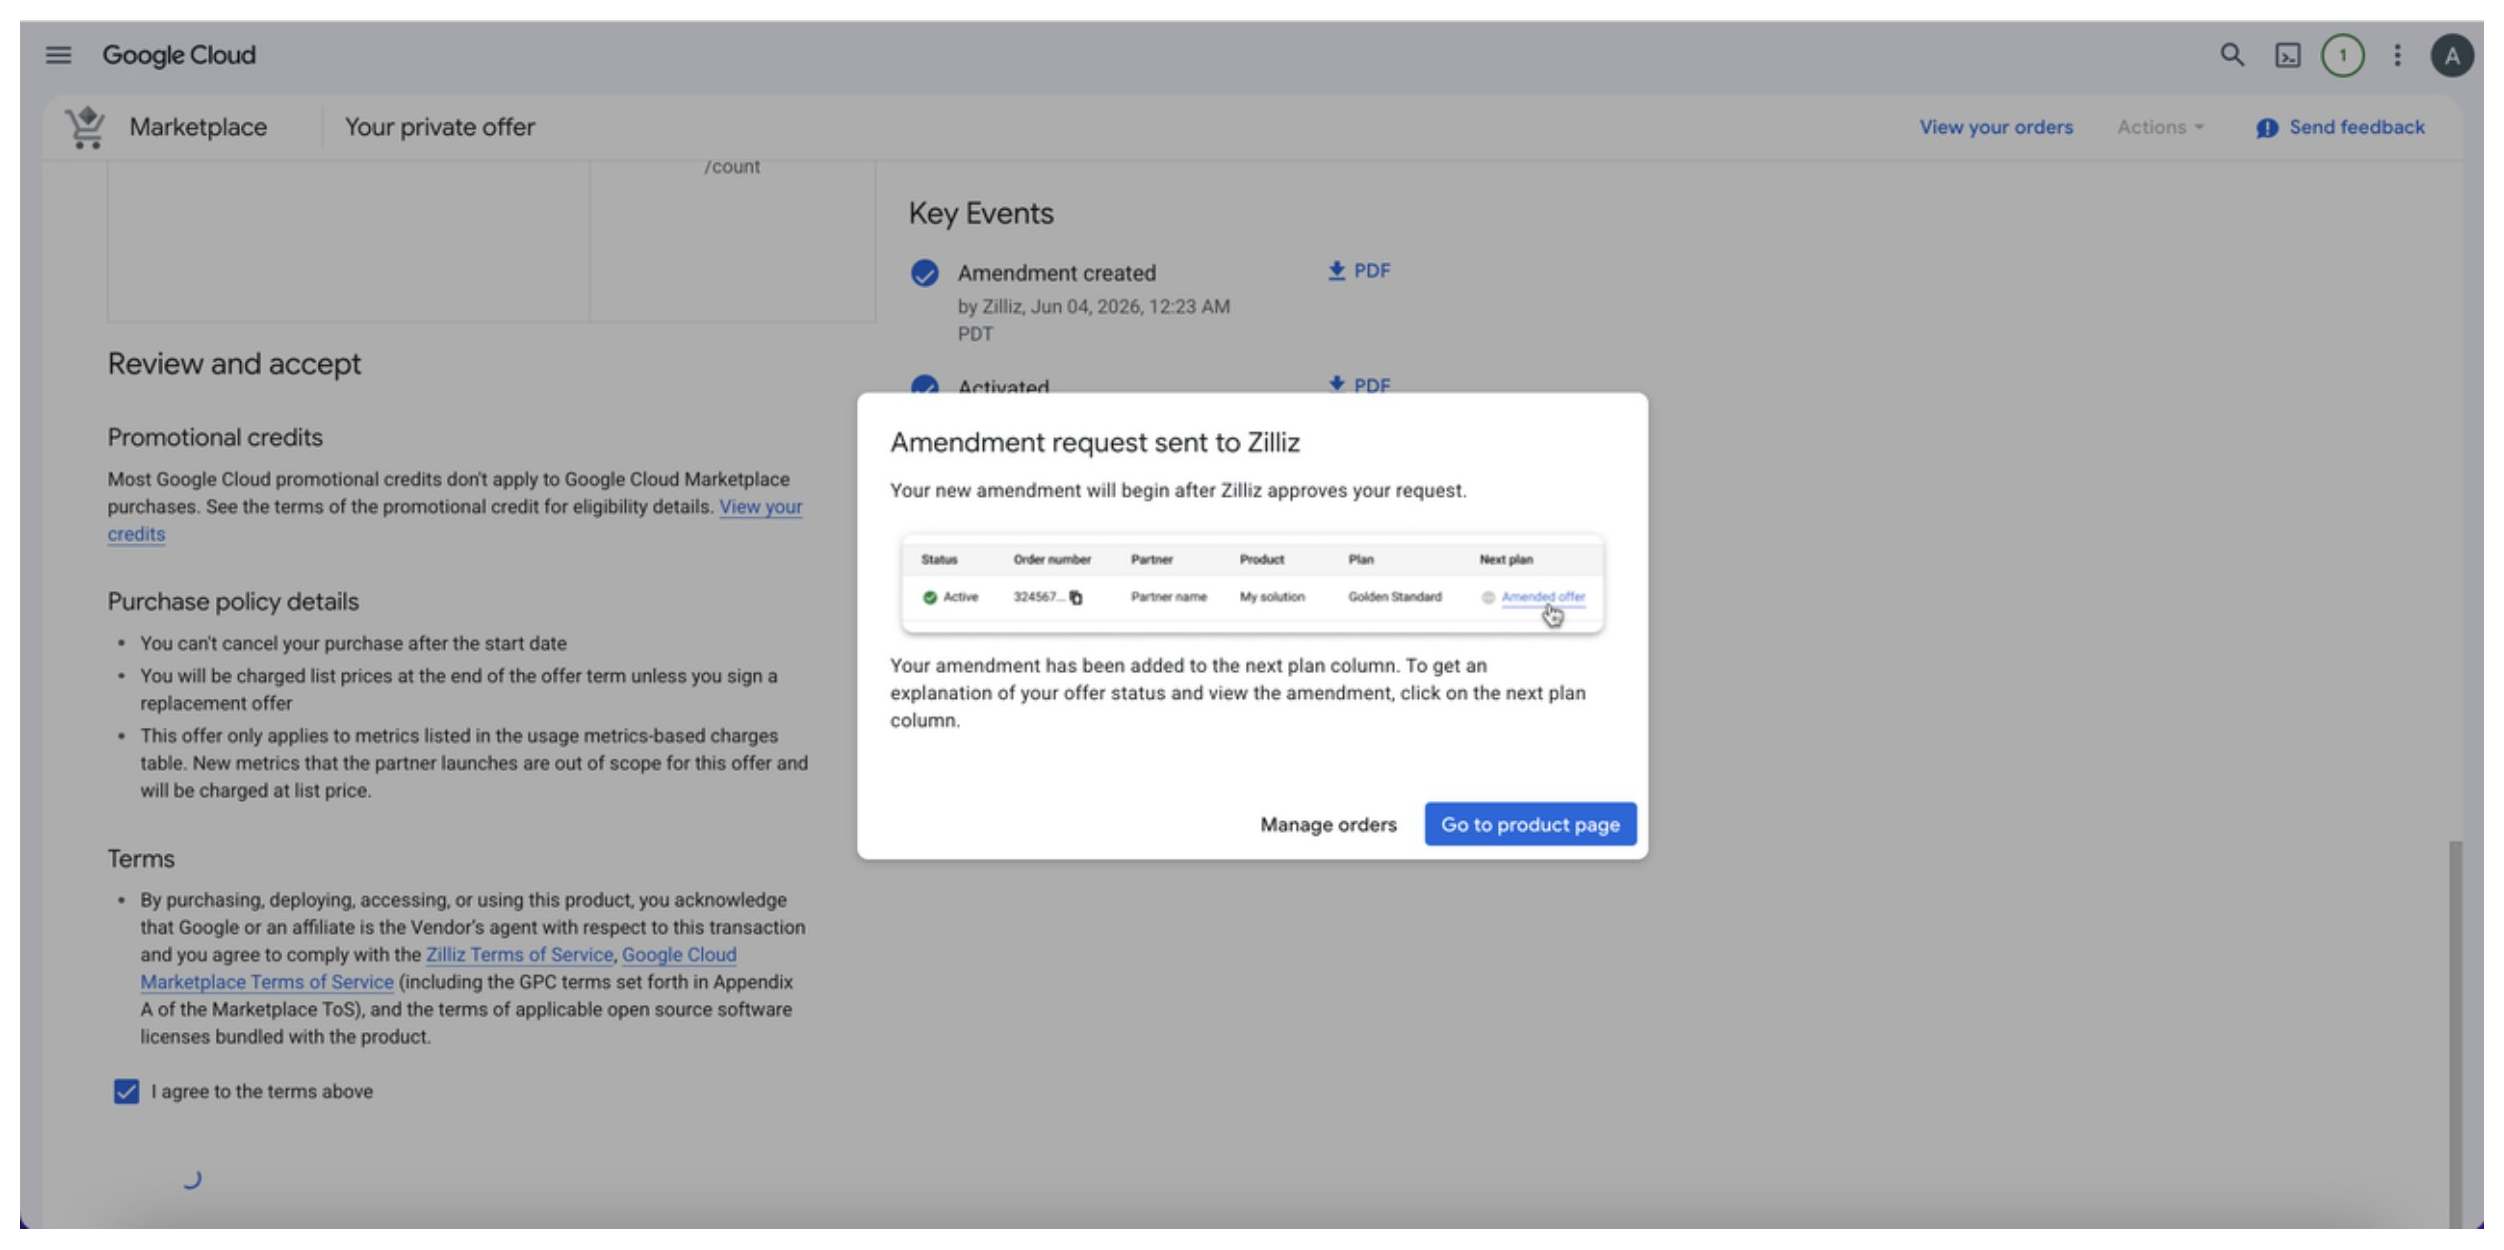Click the Send feedback link
Image resolution: width=2504 pixels, height=1250 pixels.
[2357, 127]
